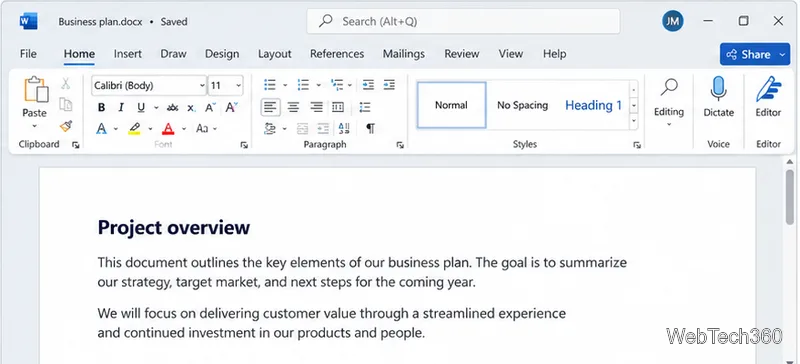Image resolution: width=800 pixels, height=364 pixels.
Task: Open the Paragraph settings dialog launcher
Action: pos(400,145)
